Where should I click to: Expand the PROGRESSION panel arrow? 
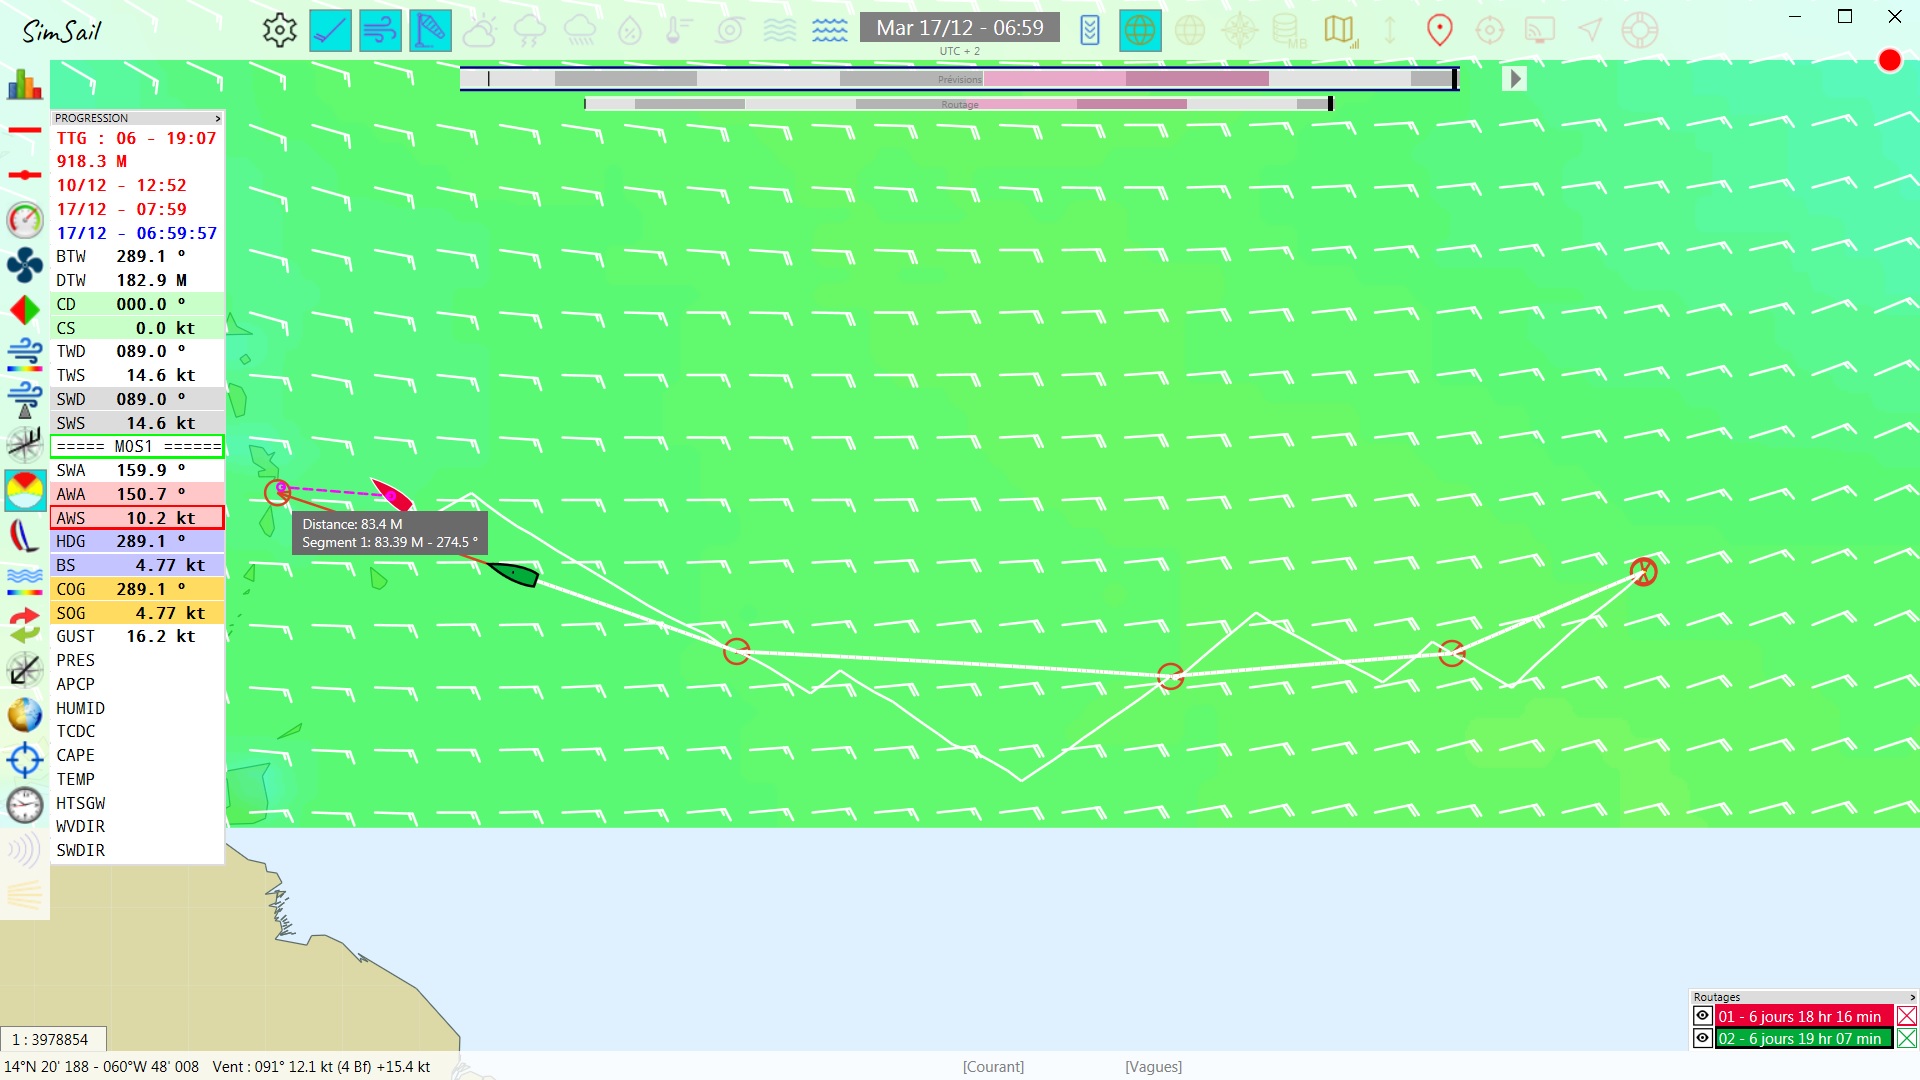click(x=217, y=118)
